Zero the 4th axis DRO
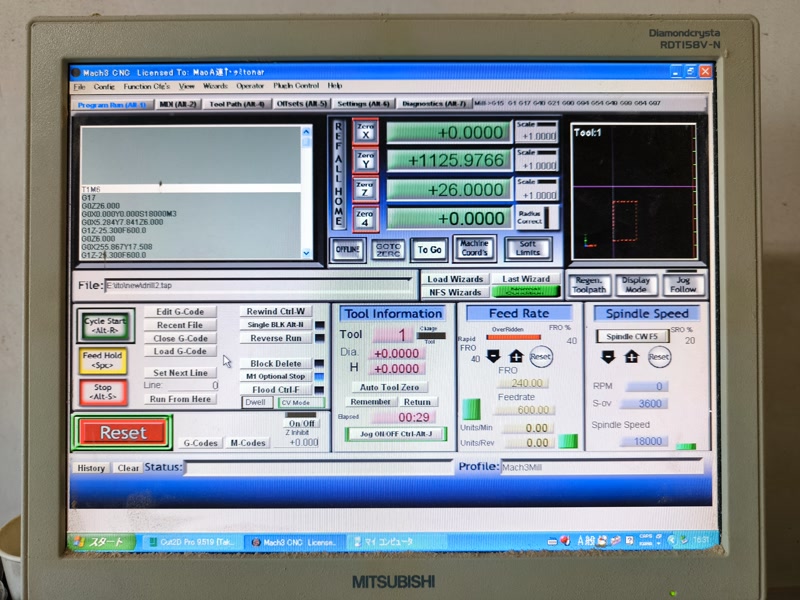 pyautogui.click(x=365, y=218)
